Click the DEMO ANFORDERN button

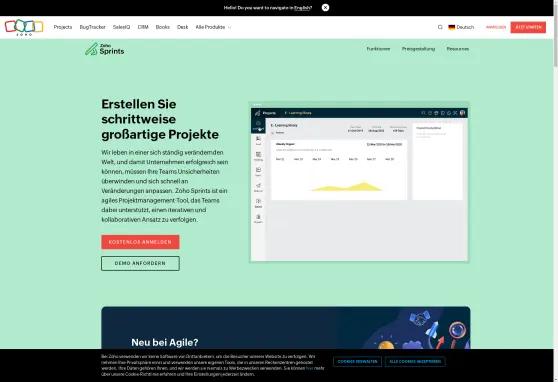tap(140, 263)
